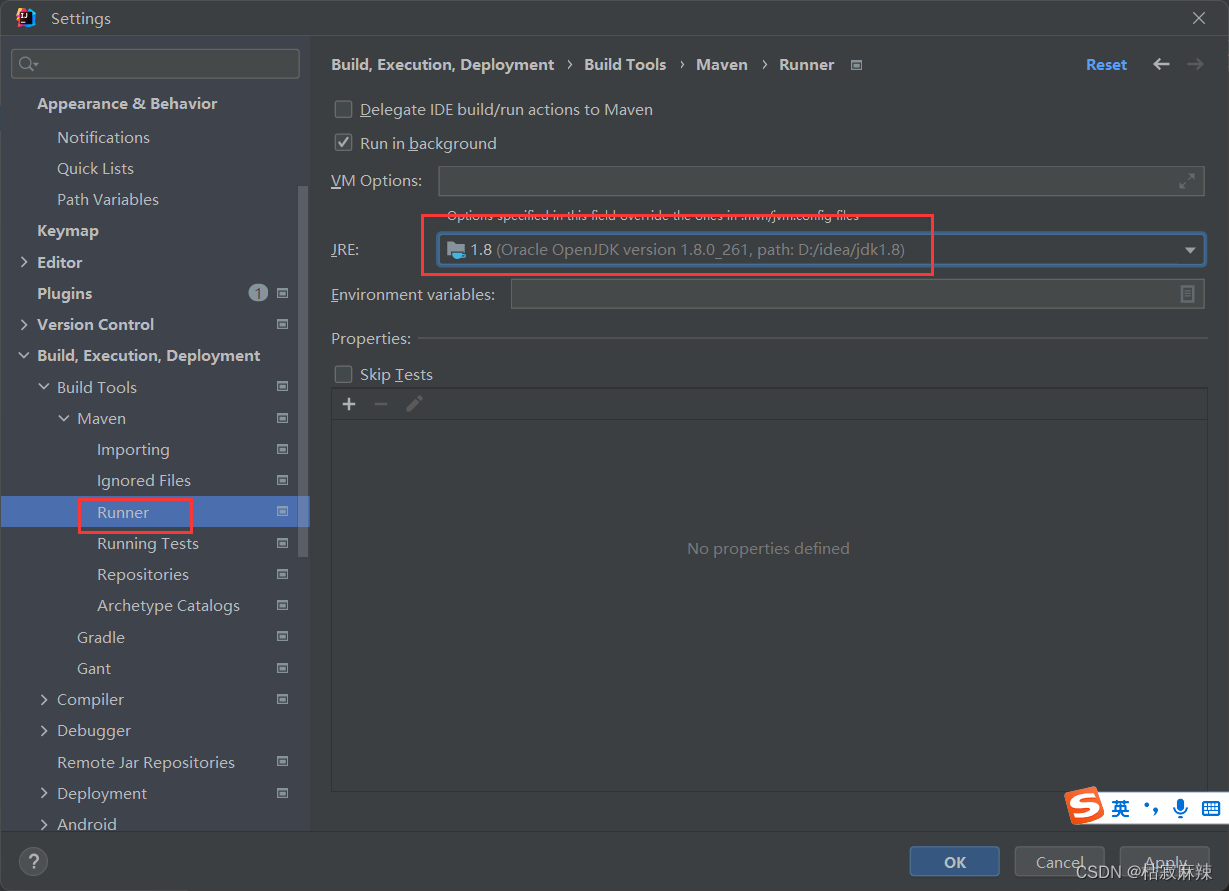Click the project-level icon beside Remote Jar Repositories

coord(283,762)
